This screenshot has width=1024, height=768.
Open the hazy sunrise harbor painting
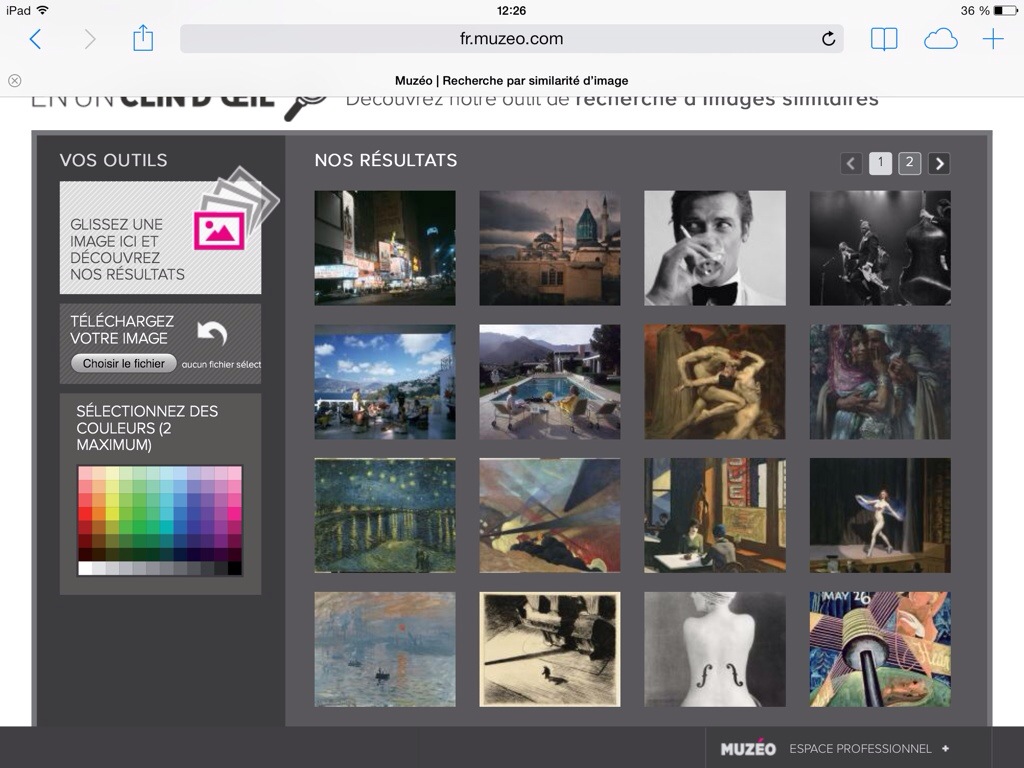385,650
